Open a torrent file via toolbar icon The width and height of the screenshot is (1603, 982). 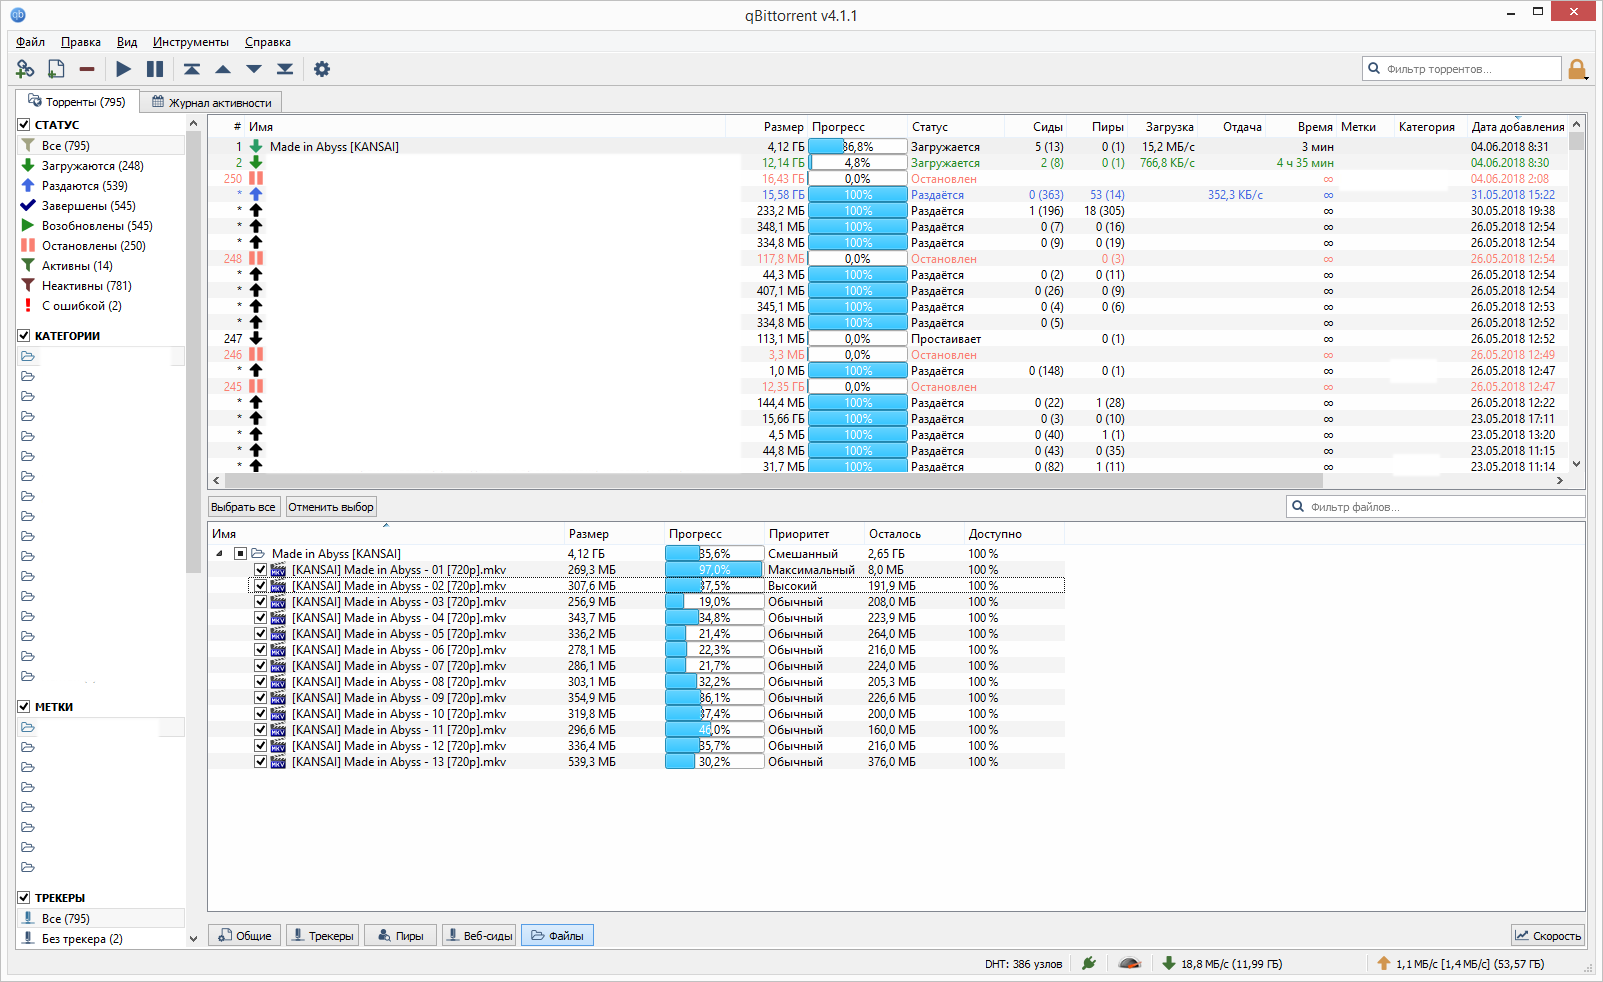(x=56, y=68)
